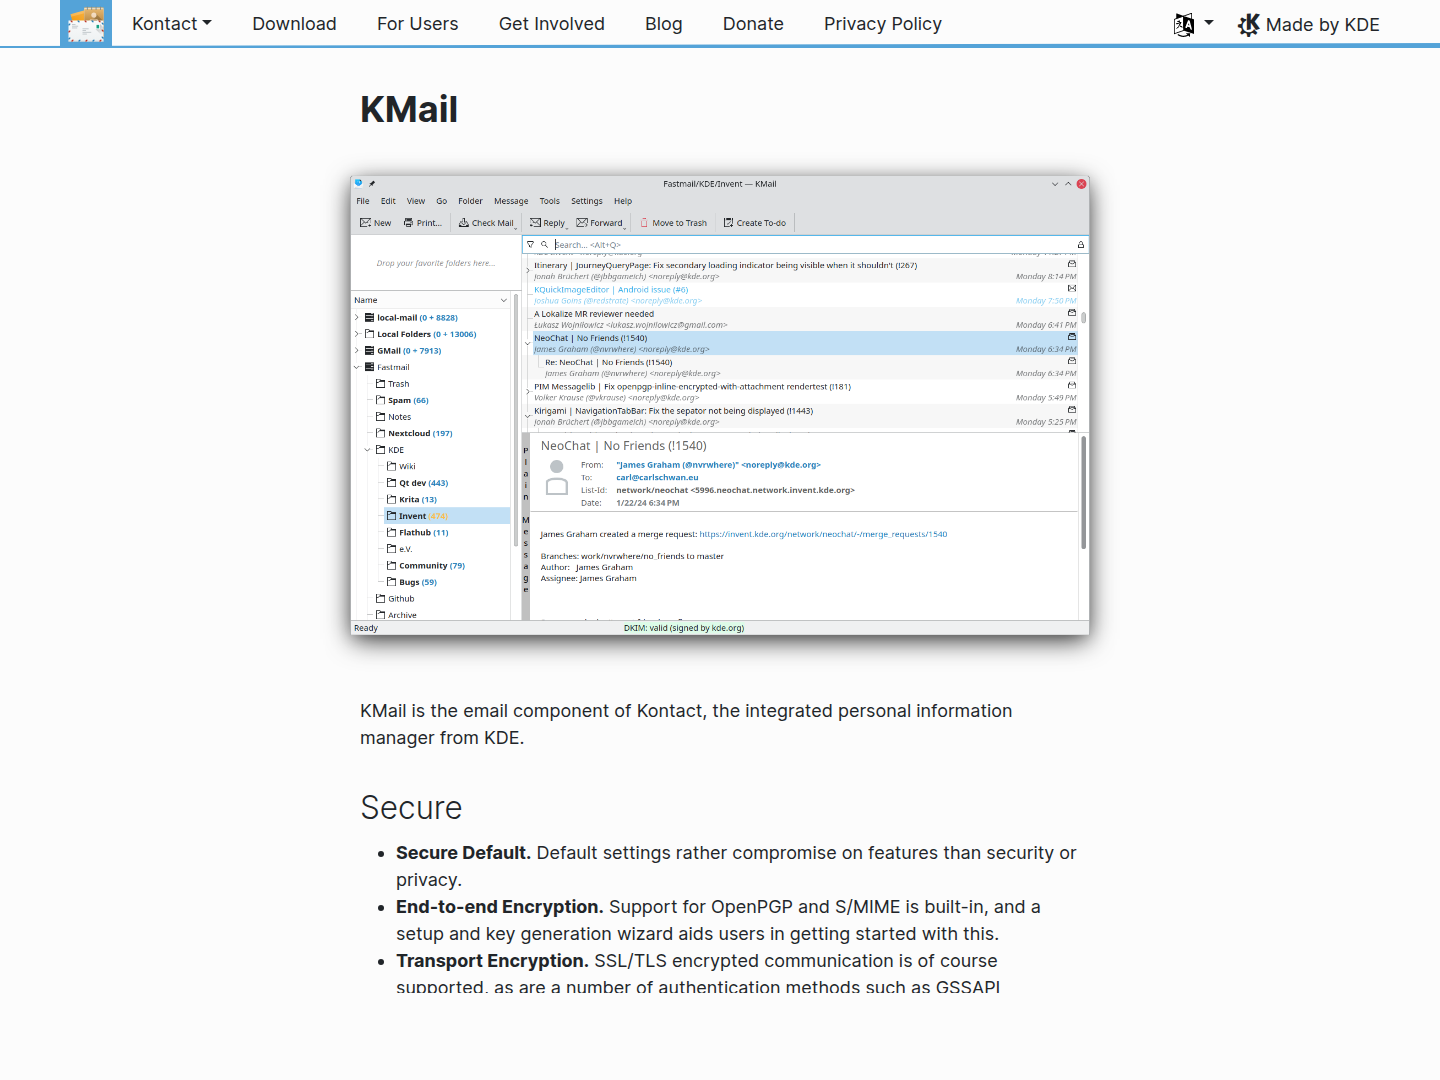Click the magnifier icon in the search bar
This screenshot has width=1440, height=1080.
point(545,244)
